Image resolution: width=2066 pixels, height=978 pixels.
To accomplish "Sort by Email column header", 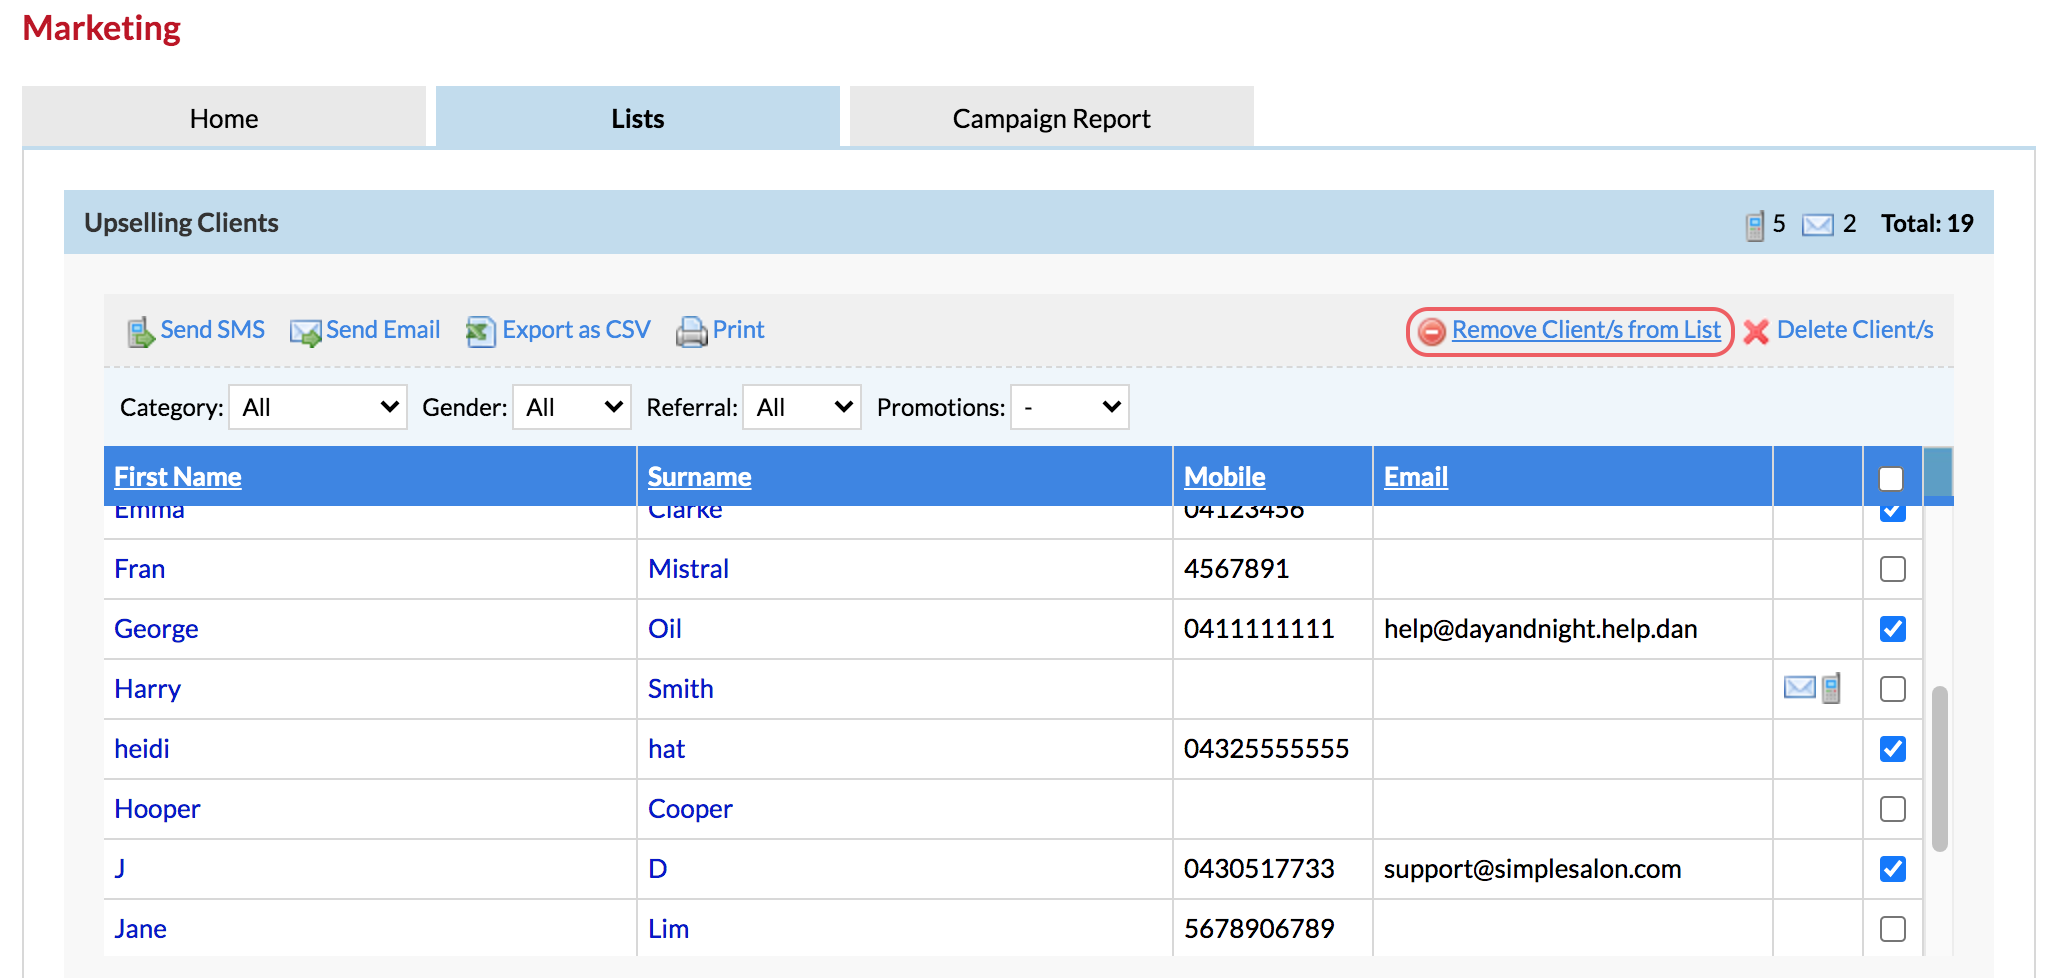I will click(1416, 477).
